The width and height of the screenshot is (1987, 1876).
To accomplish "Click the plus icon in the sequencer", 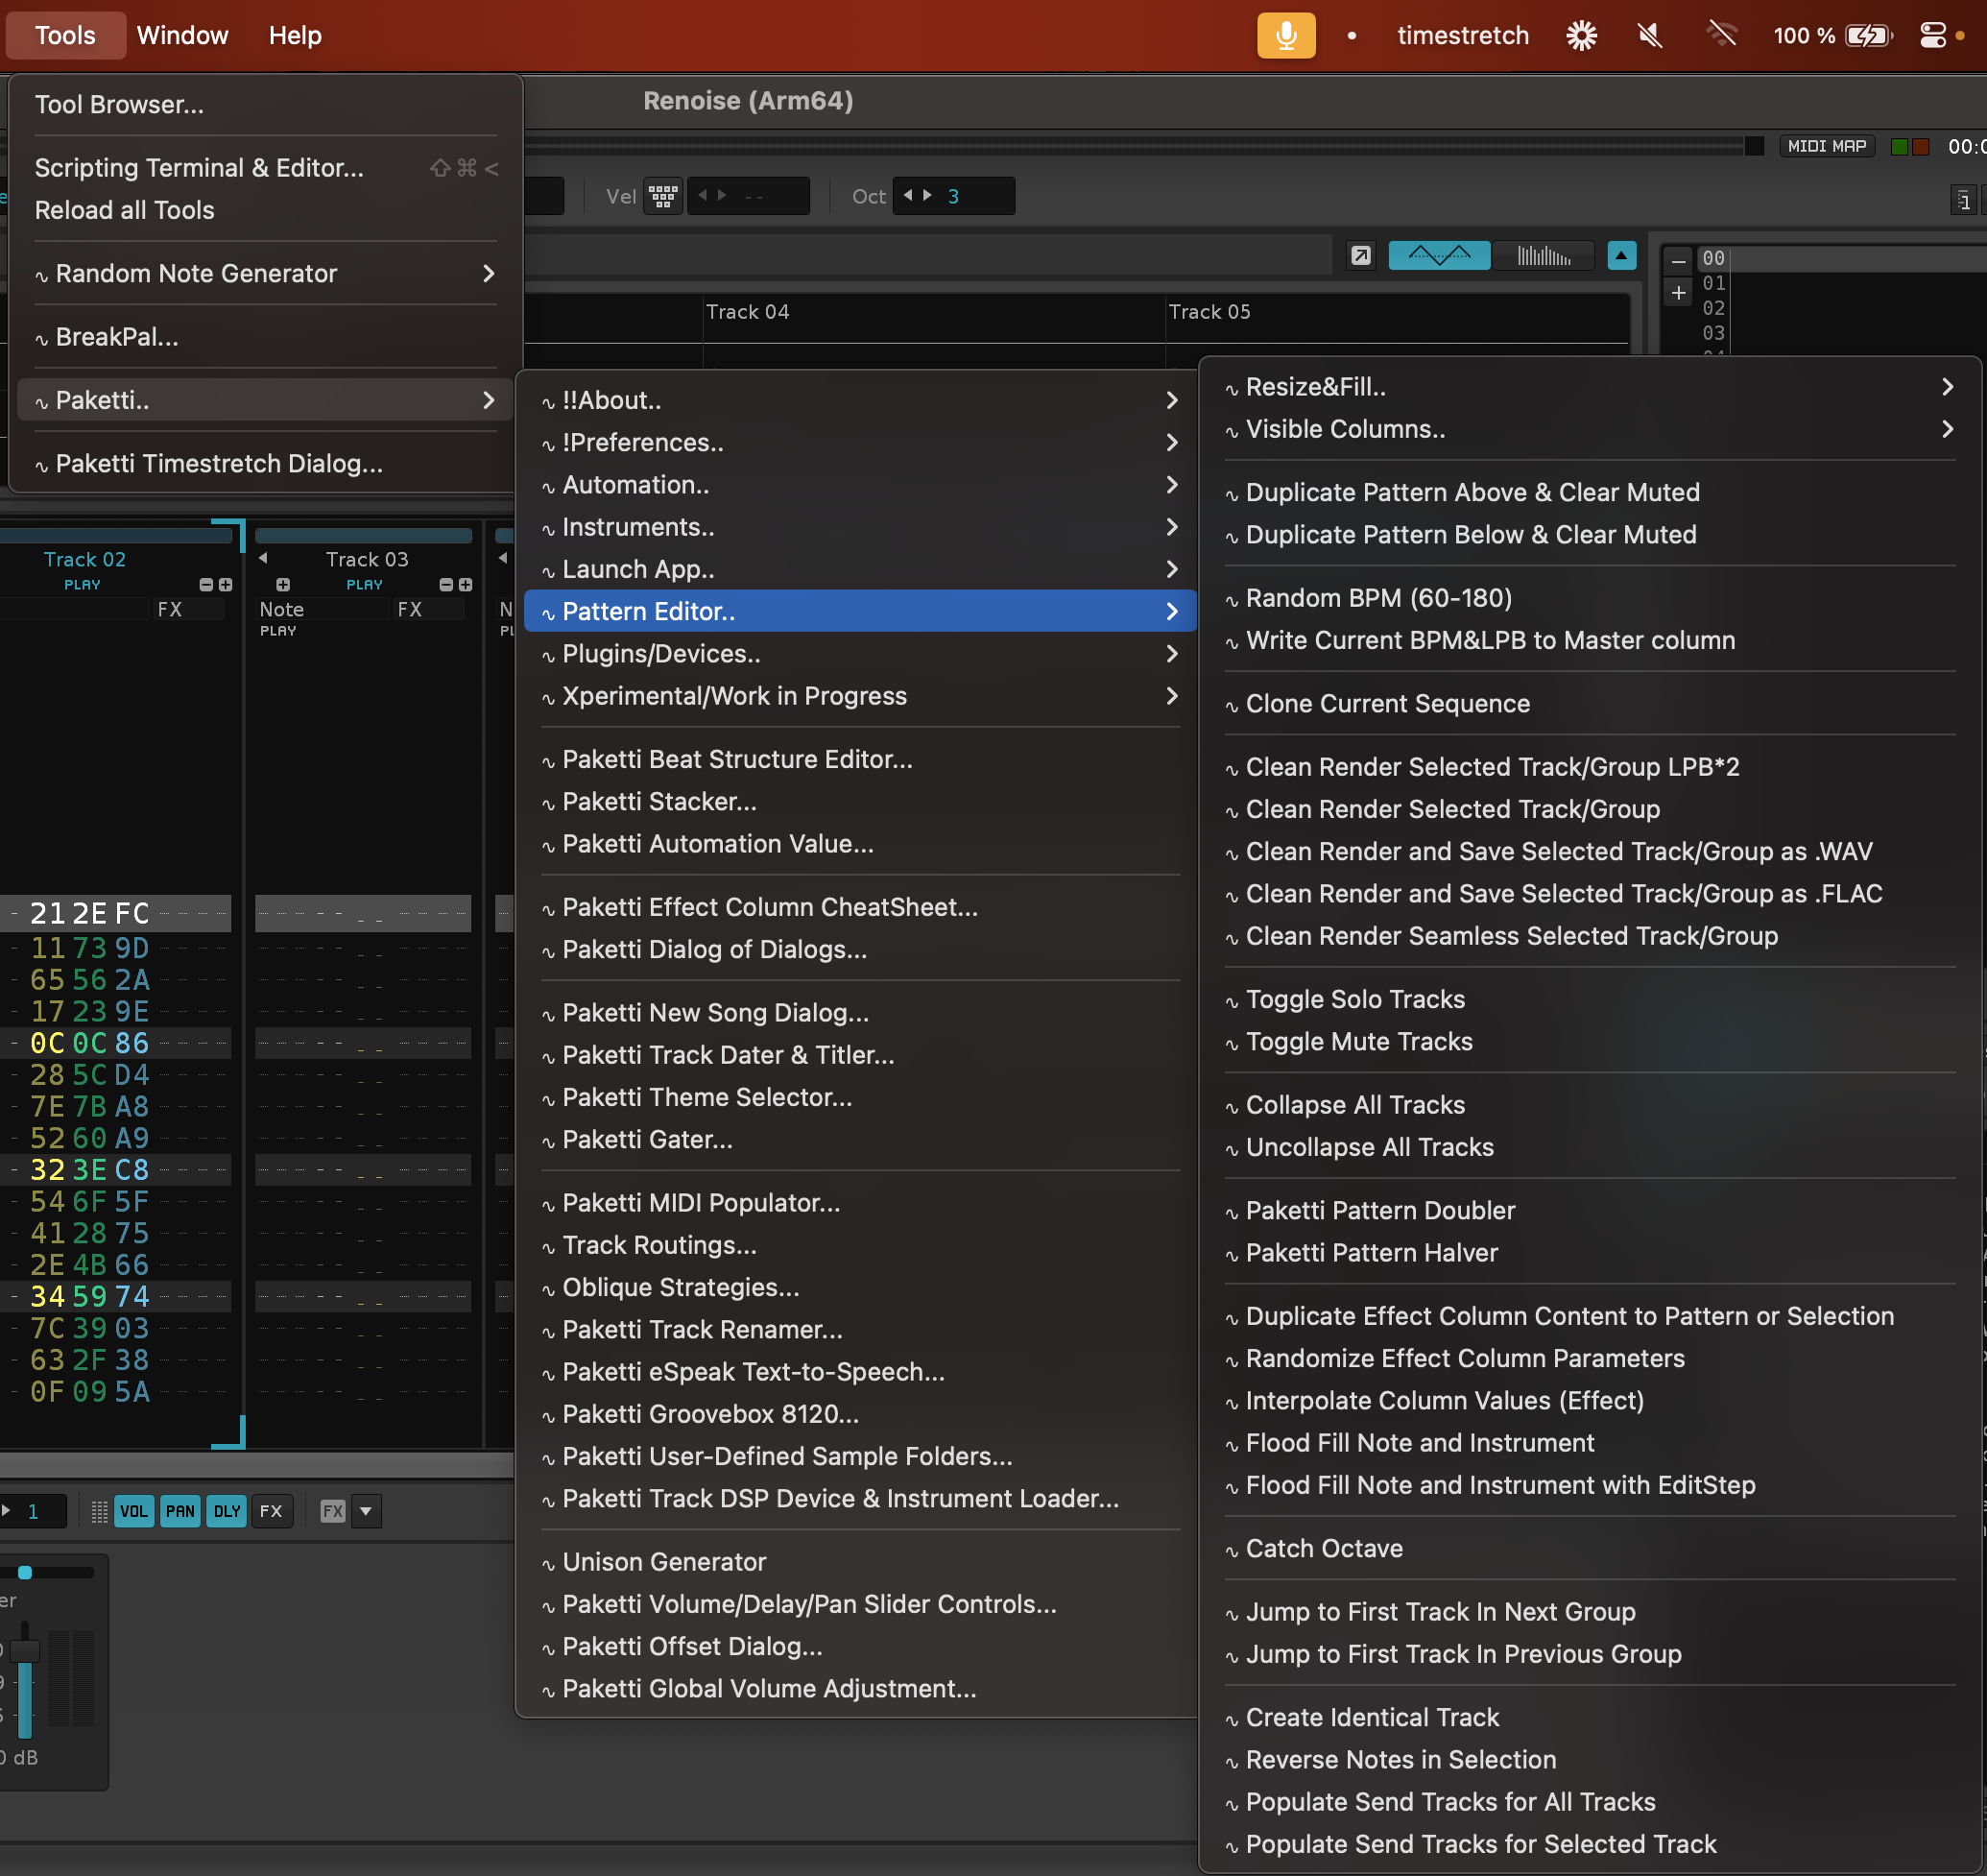I will point(1678,293).
